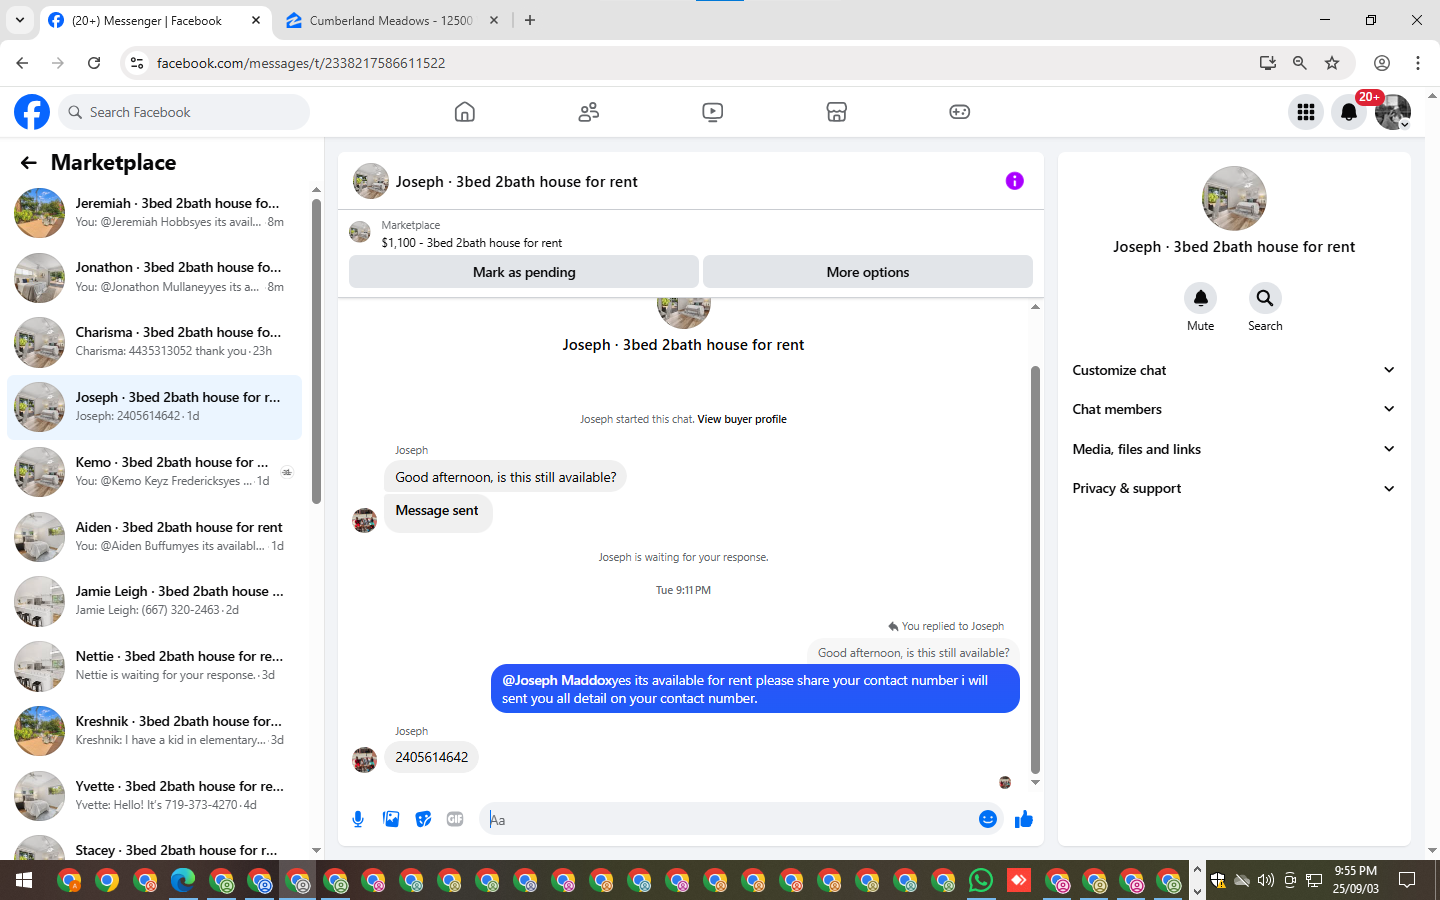Open the Windows notification center

pyautogui.click(x=1407, y=880)
